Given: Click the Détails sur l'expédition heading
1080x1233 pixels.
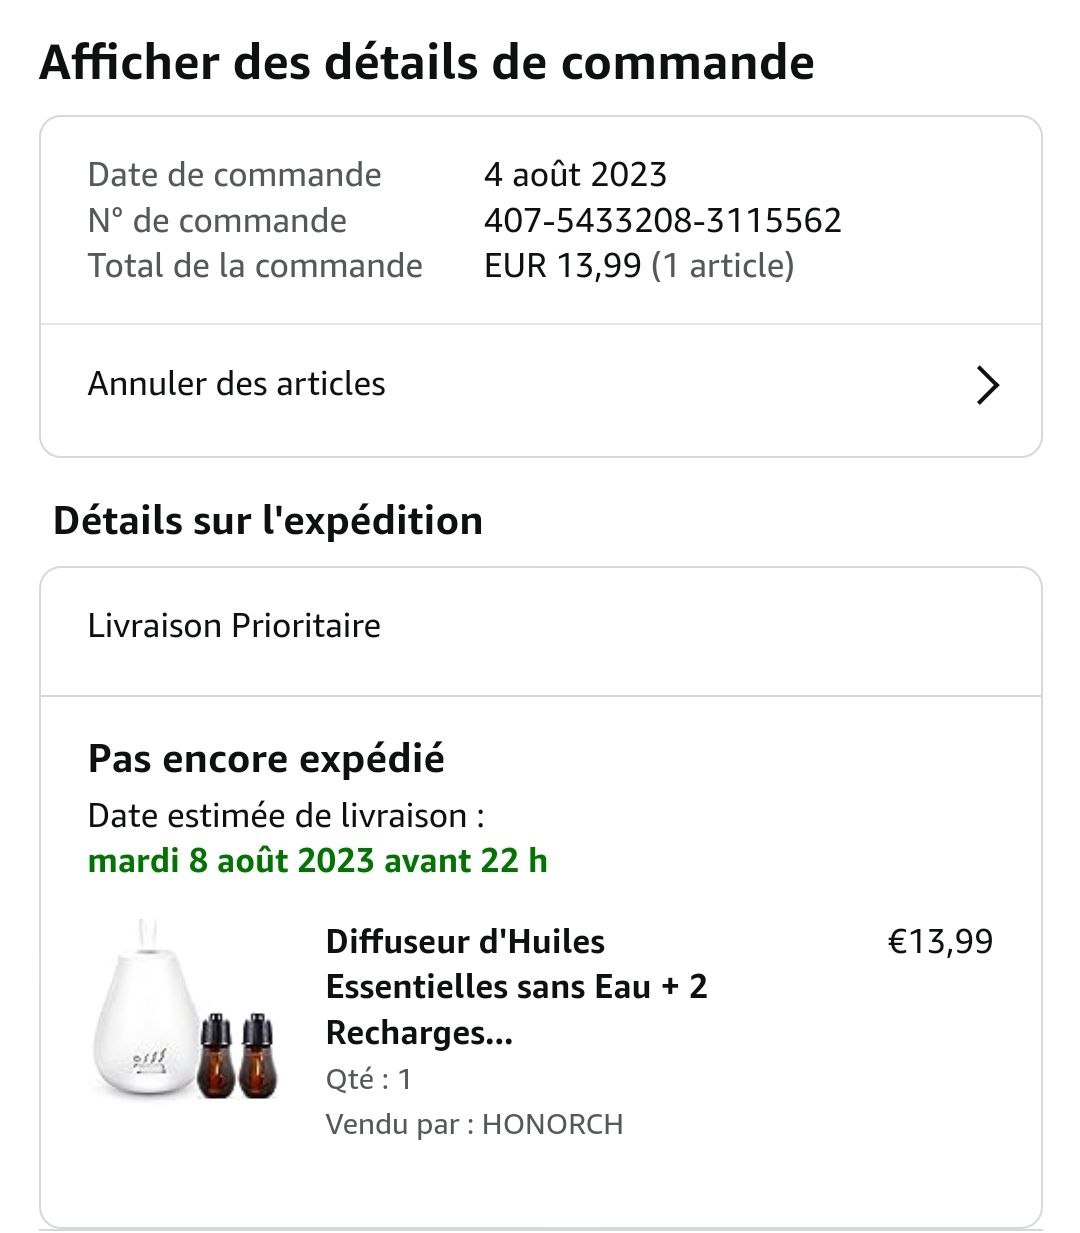Looking at the screenshot, I should 268,521.
